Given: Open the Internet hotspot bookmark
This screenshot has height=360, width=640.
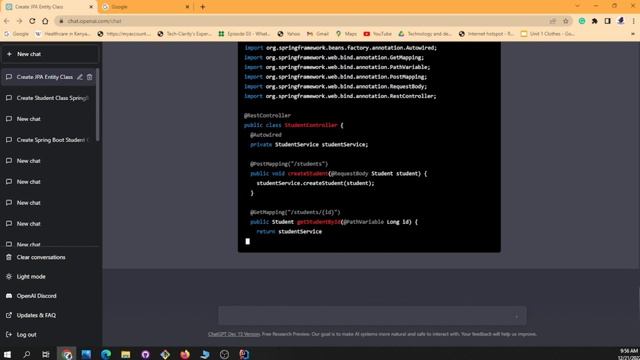Looking at the screenshot, I should [487, 34].
